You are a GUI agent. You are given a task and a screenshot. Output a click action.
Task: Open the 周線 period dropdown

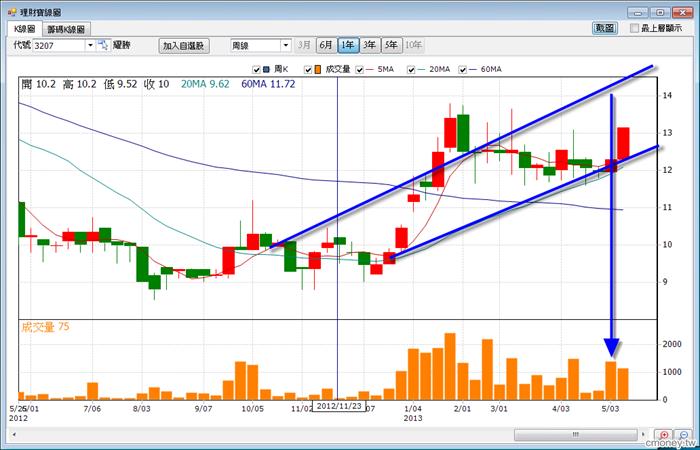click(284, 45)
